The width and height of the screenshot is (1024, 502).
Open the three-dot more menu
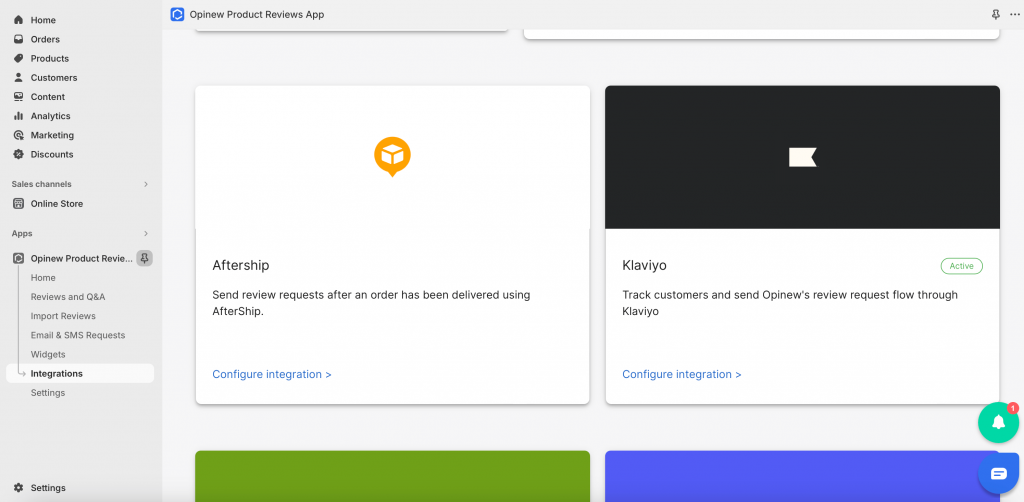click(1014, 14)
